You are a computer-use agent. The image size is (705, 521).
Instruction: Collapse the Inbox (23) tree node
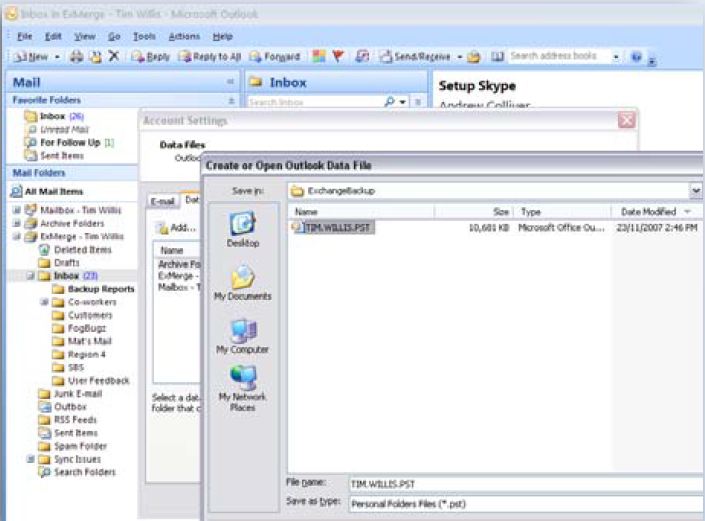pos(30,276)
